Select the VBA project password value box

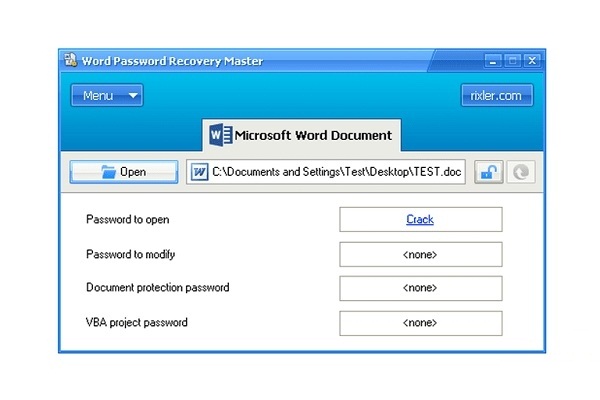click(x=420, y=323)
